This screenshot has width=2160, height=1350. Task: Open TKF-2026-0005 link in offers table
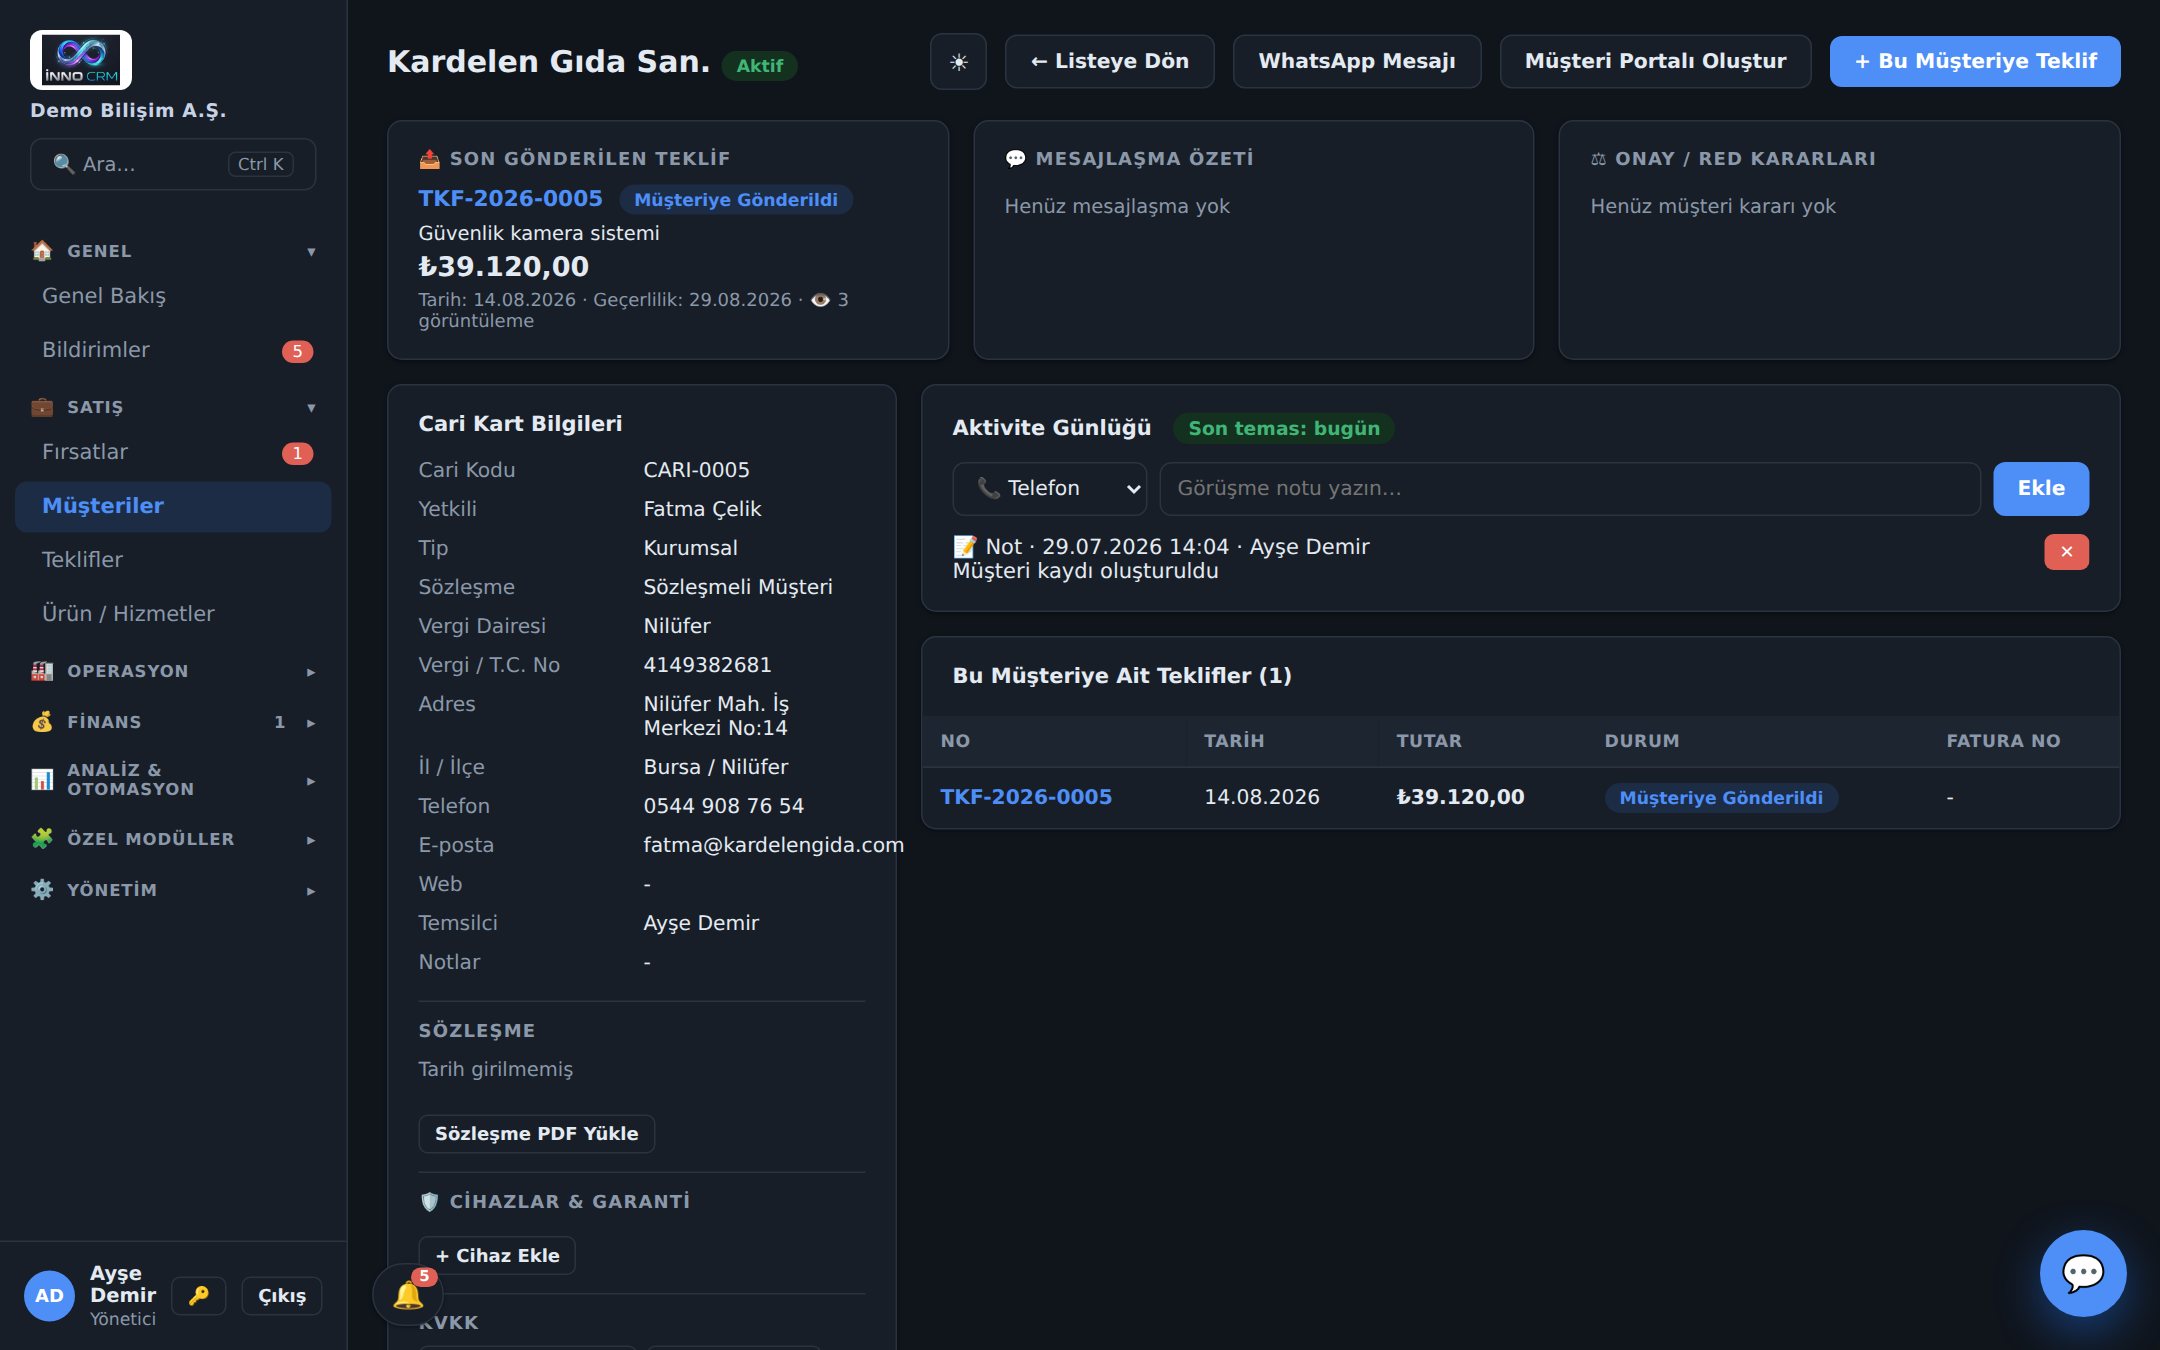coord(1026,797)
